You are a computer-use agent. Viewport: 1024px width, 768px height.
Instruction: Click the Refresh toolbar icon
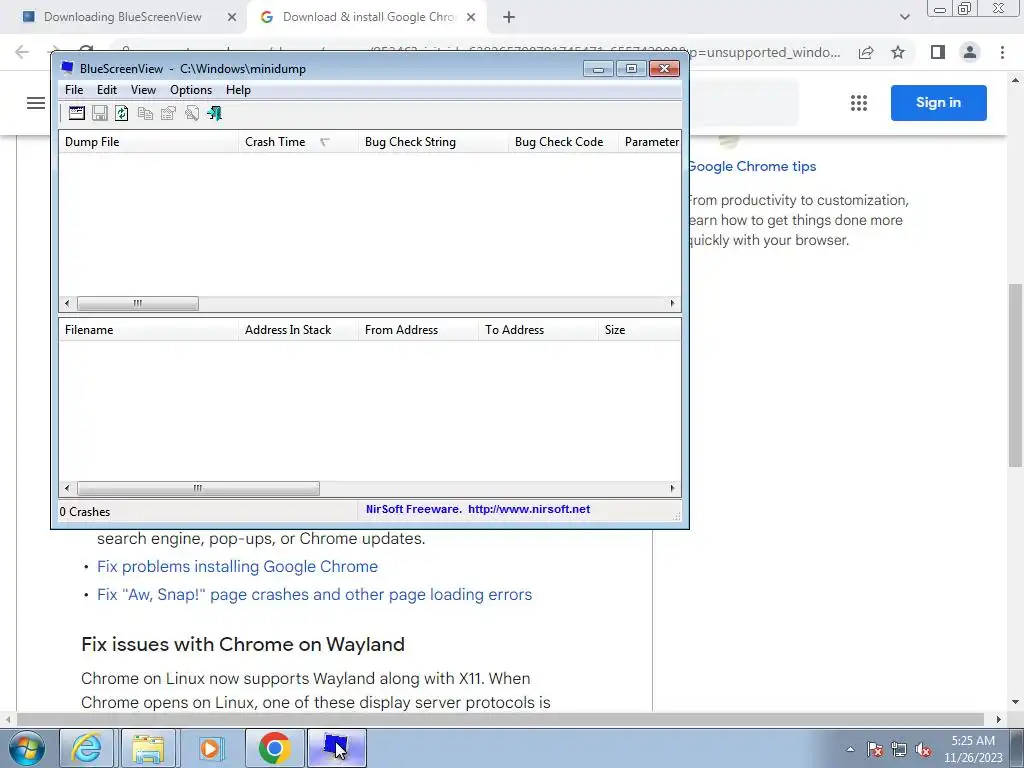121,113
